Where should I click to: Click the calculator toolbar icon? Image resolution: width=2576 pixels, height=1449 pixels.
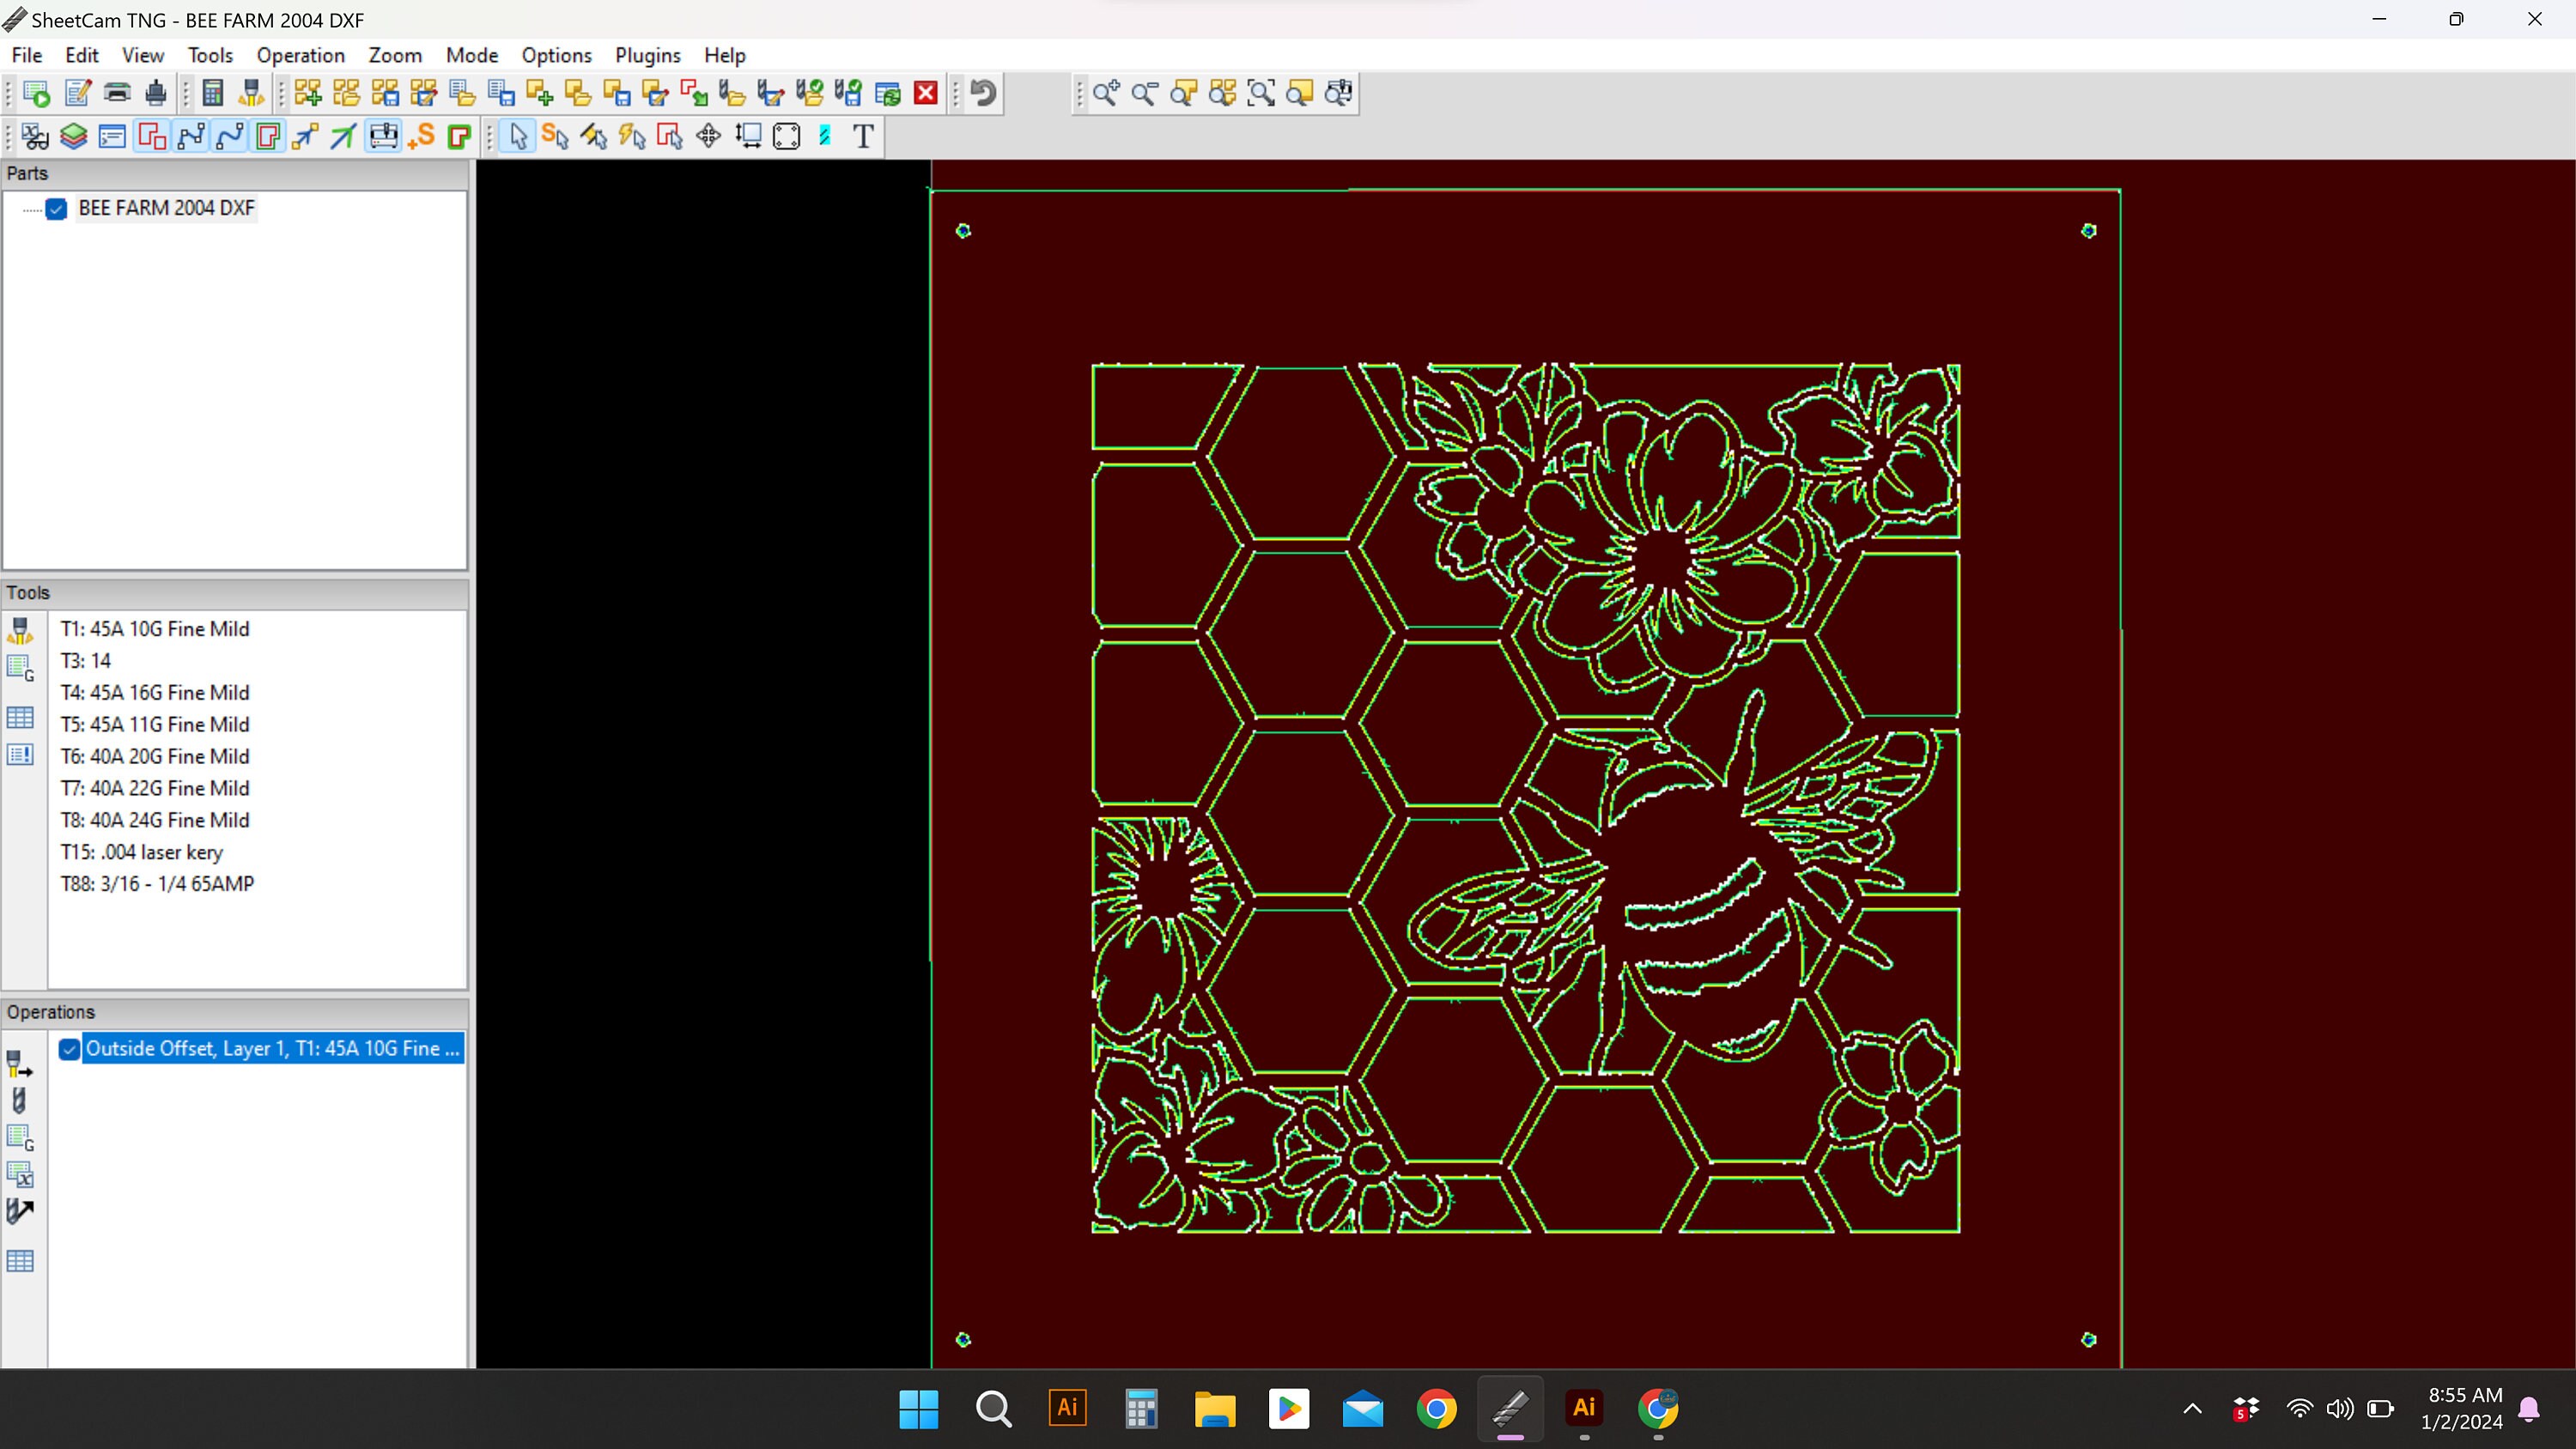211,93
